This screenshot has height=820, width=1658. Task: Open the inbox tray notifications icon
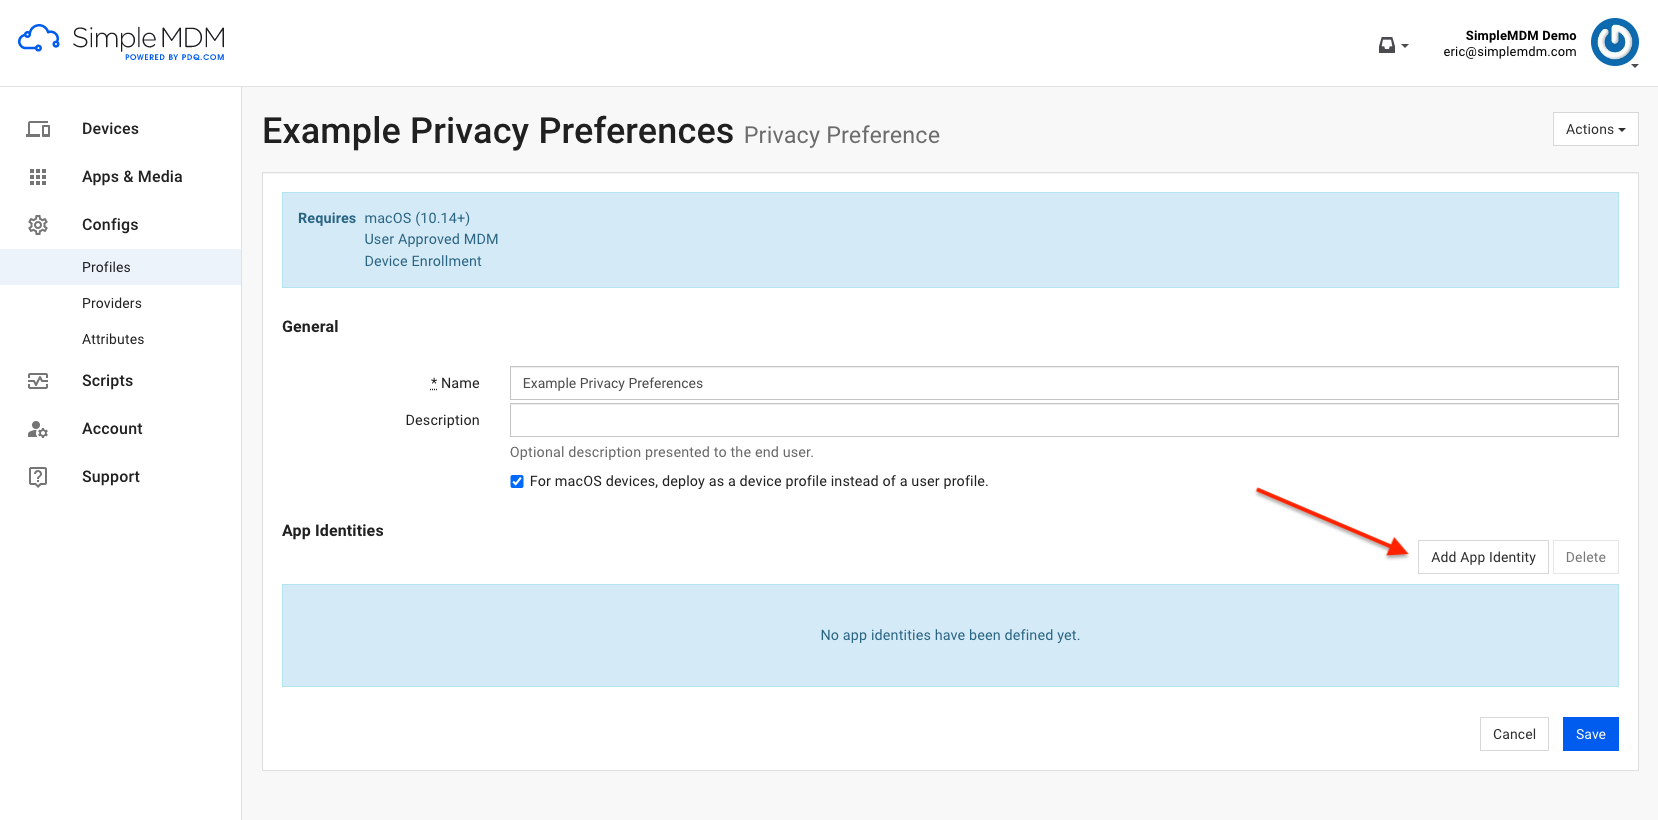click(1387, 45)
